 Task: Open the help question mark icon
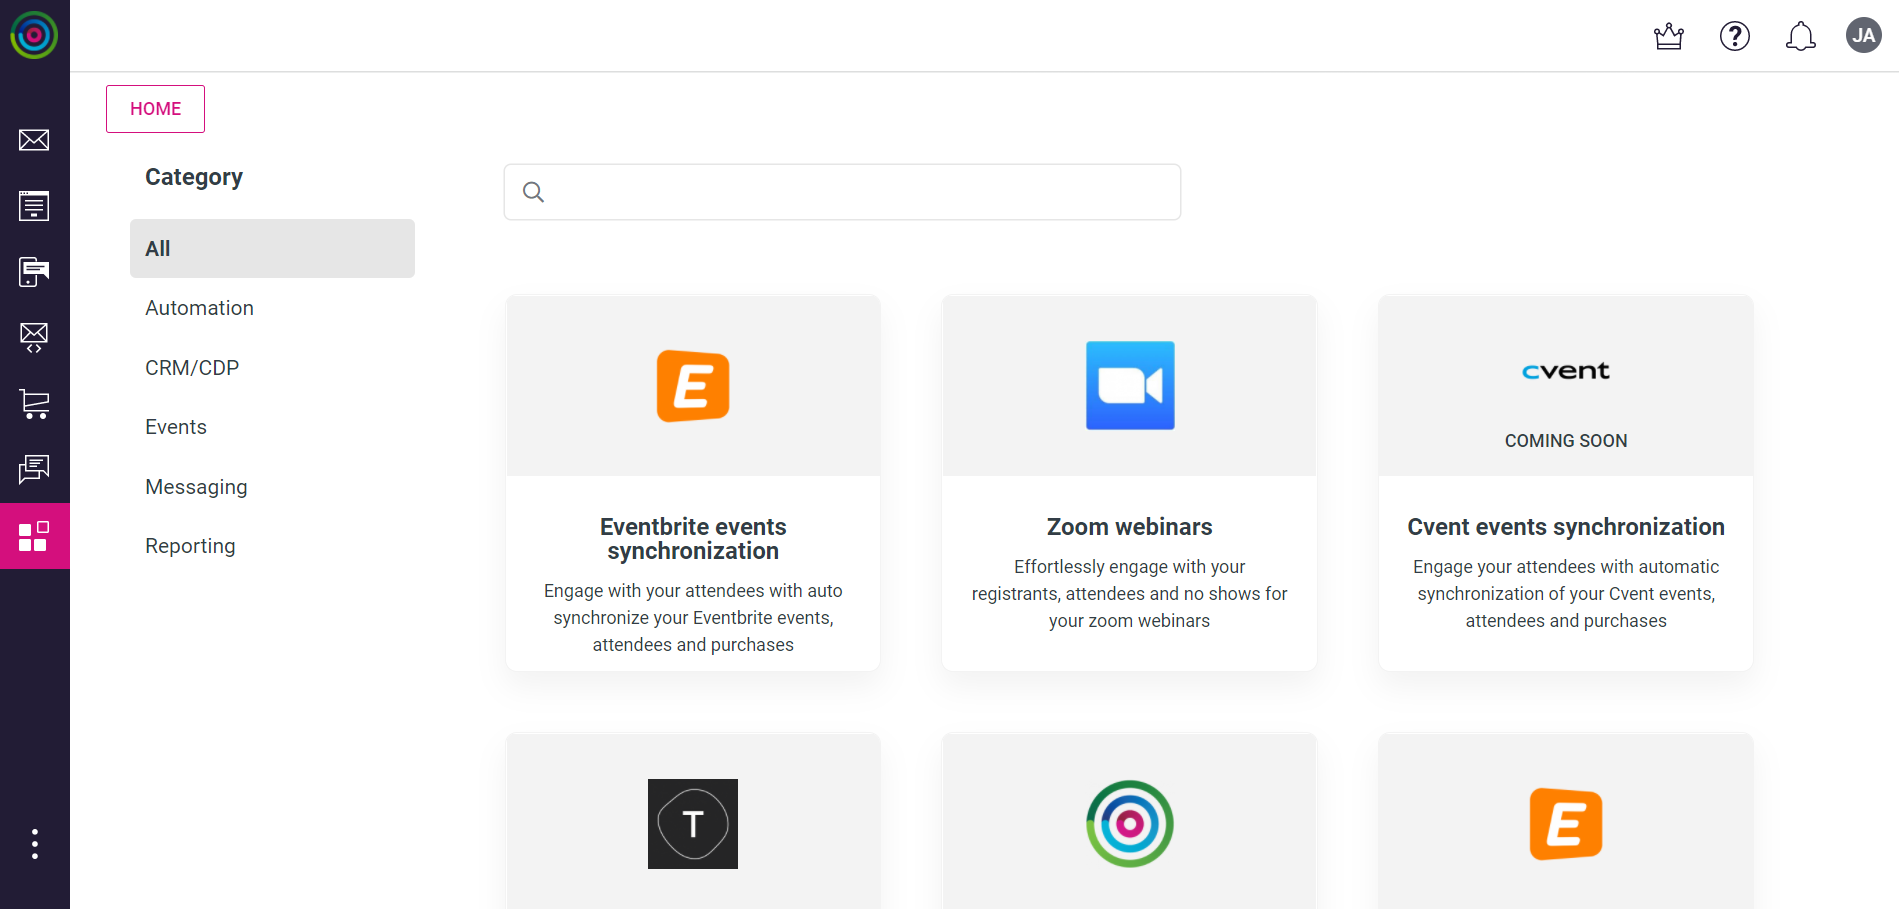pyautogui.click(x=1734, y=36)
